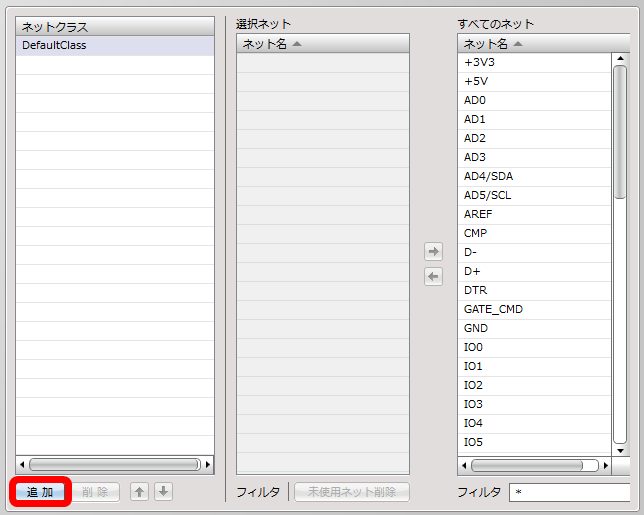Select the +3V3 net in list
Image resolution: width=644 pixels, height=515 pixels.
534,62
